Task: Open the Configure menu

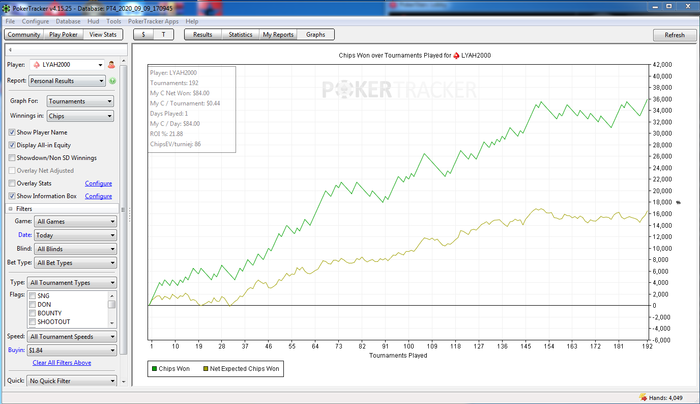Action: 35,21
